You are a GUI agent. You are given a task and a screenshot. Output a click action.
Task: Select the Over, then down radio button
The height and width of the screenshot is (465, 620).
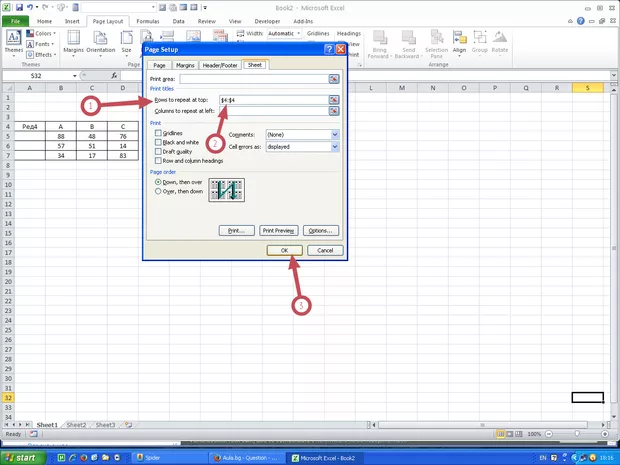coord(158,190)
